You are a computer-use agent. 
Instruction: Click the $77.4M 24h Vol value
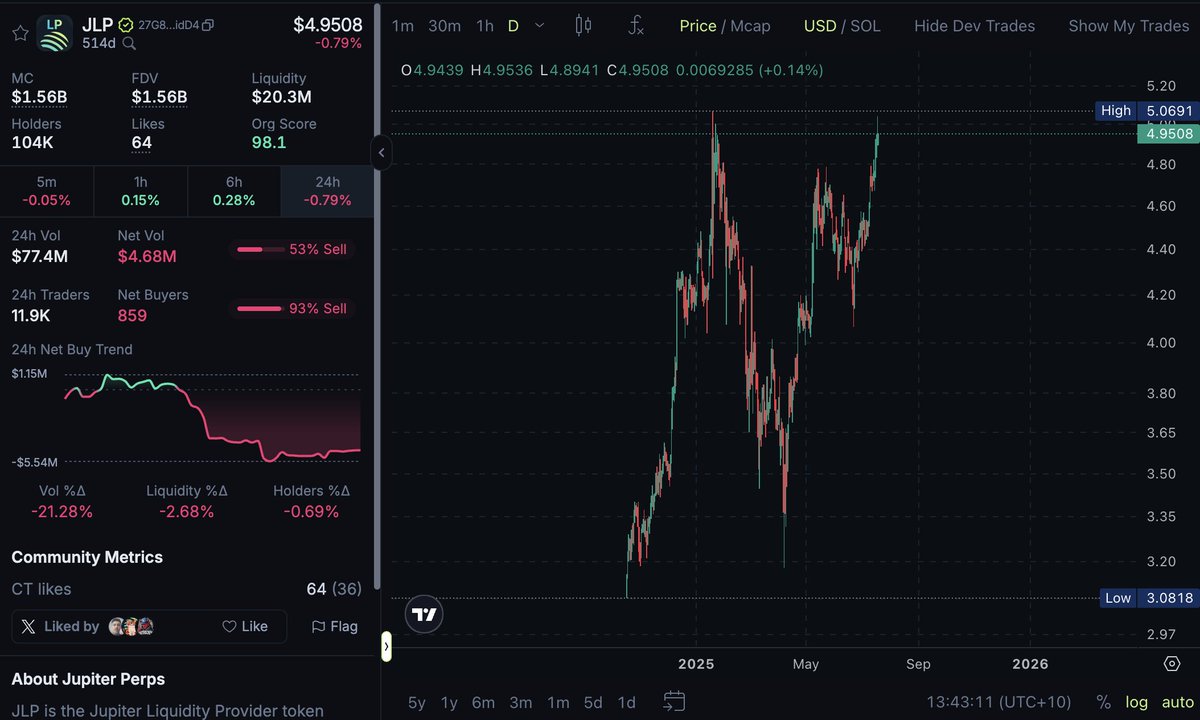40,256
